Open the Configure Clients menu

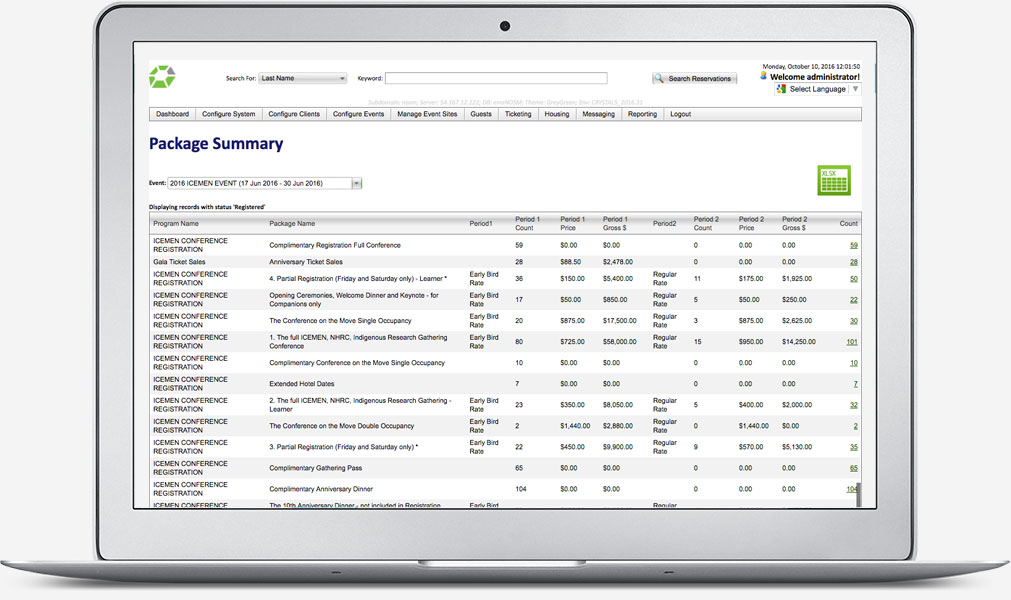tap(294, 114)
